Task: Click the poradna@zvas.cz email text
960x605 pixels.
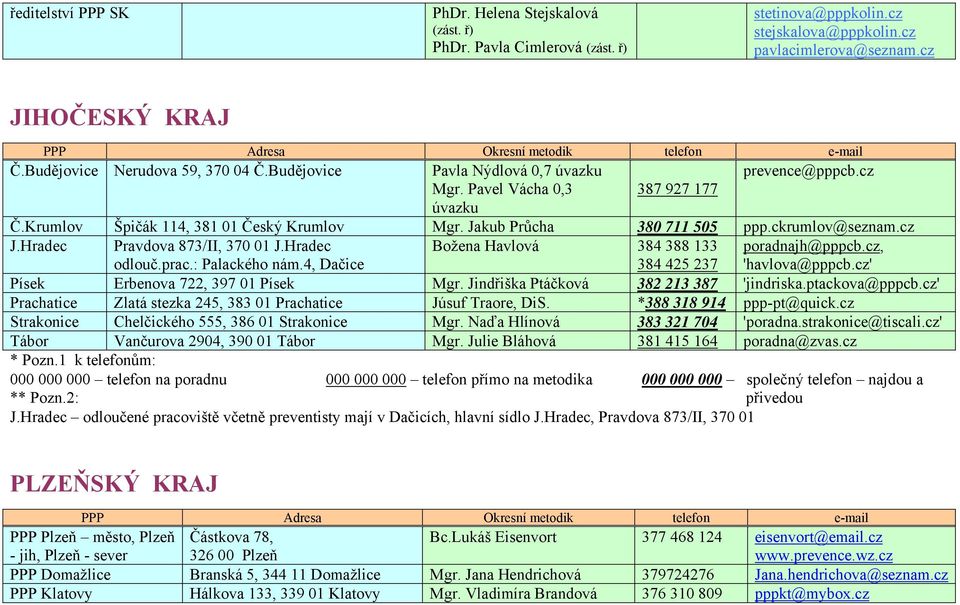Action: pos(800,340)
